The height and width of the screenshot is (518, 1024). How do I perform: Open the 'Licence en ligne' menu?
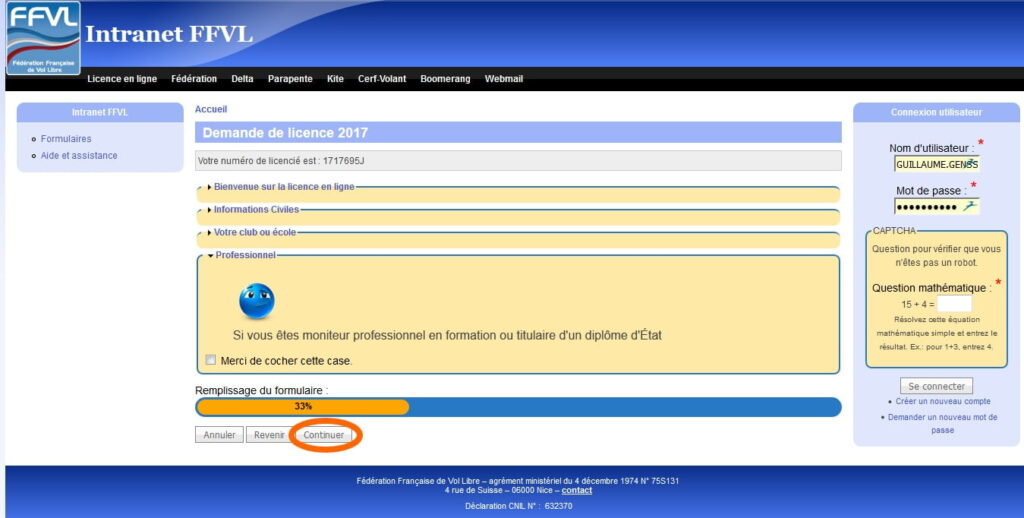click(122, 79)
